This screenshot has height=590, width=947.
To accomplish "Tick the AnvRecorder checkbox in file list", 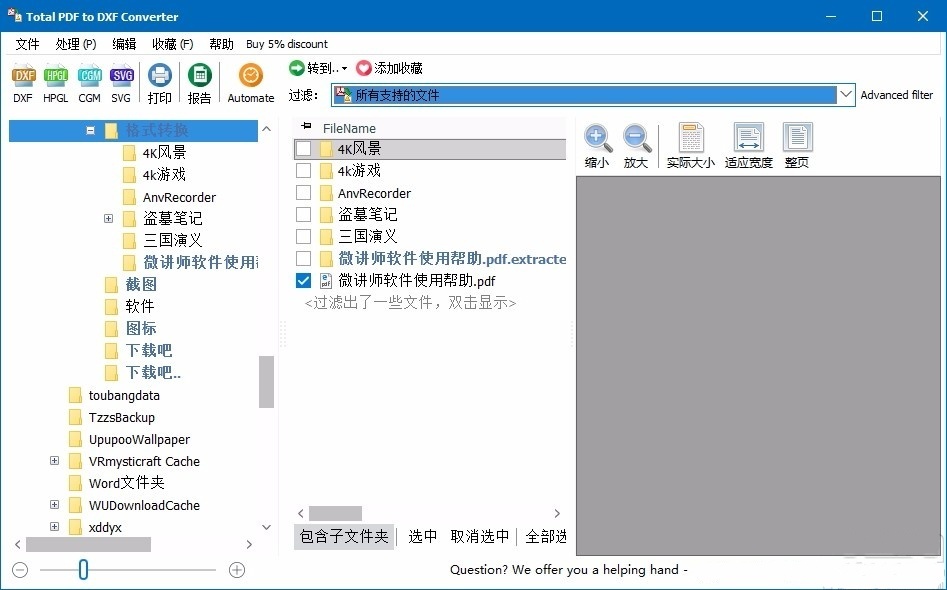I will click(303, 193).
